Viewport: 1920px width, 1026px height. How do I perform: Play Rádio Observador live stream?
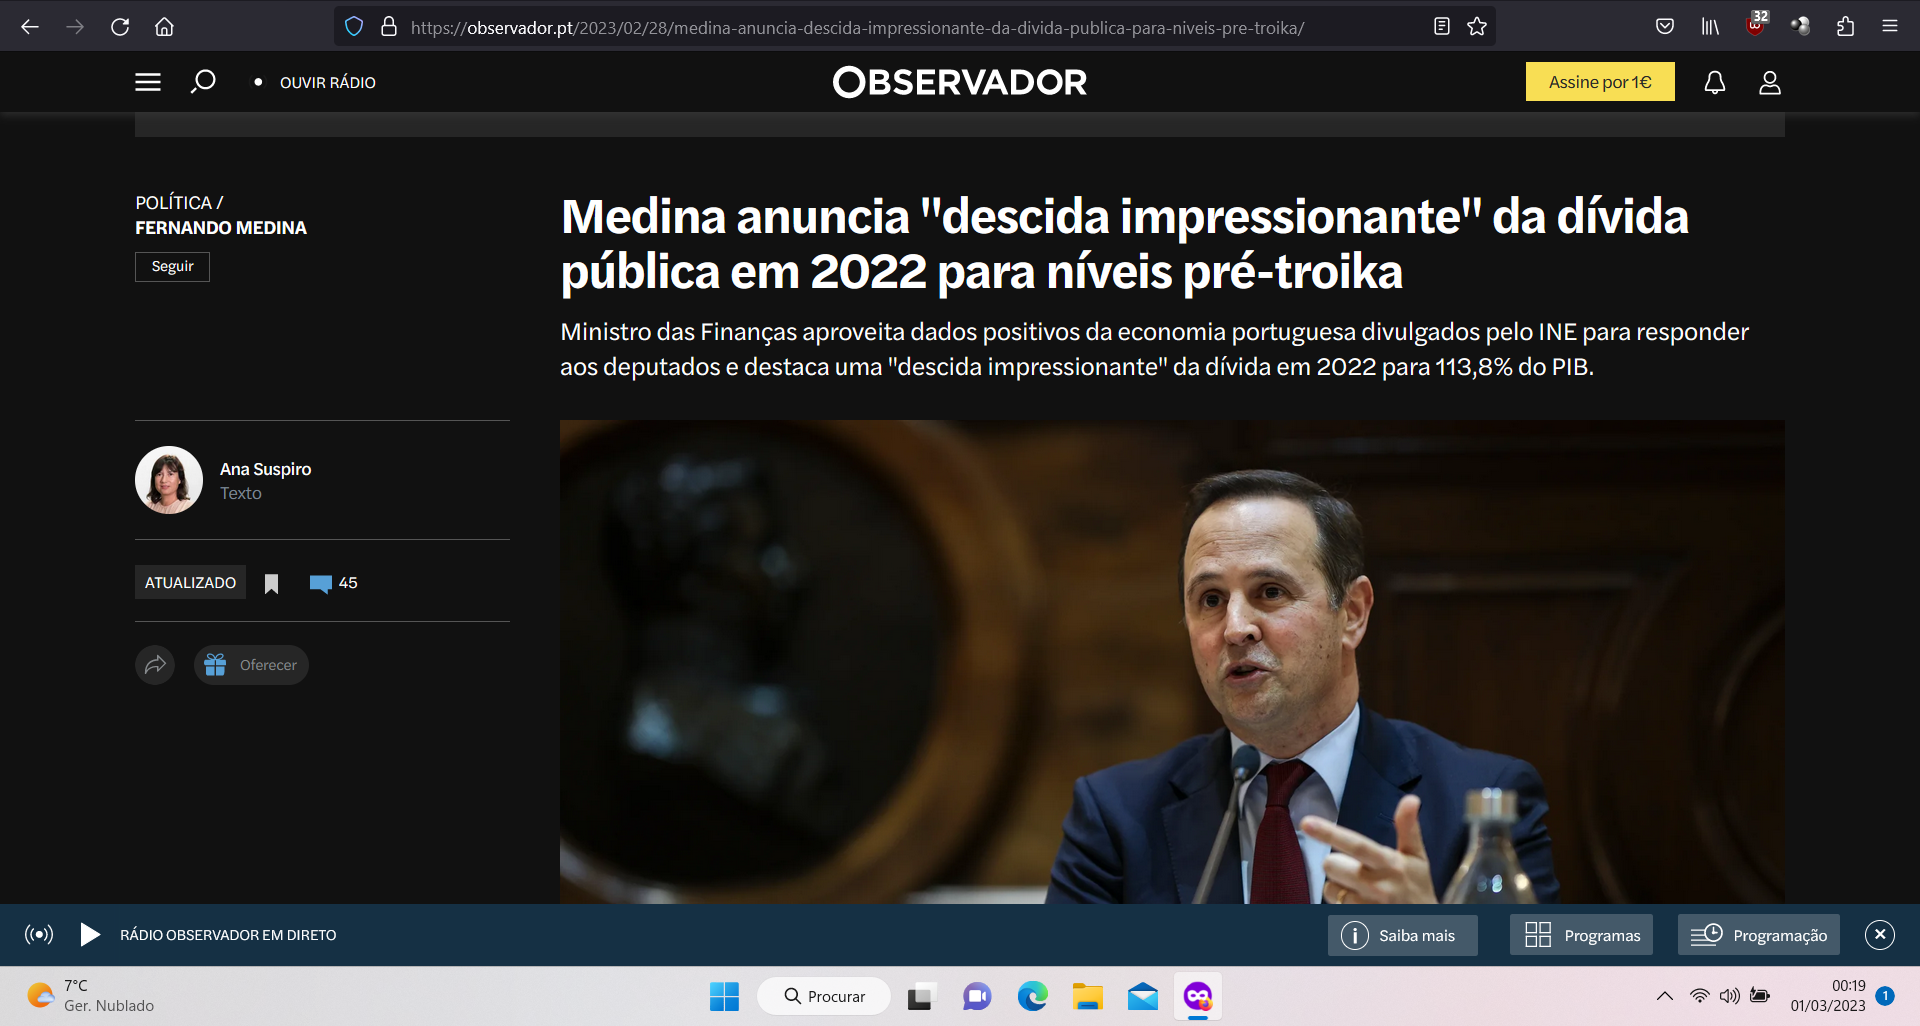coord(89,935)
